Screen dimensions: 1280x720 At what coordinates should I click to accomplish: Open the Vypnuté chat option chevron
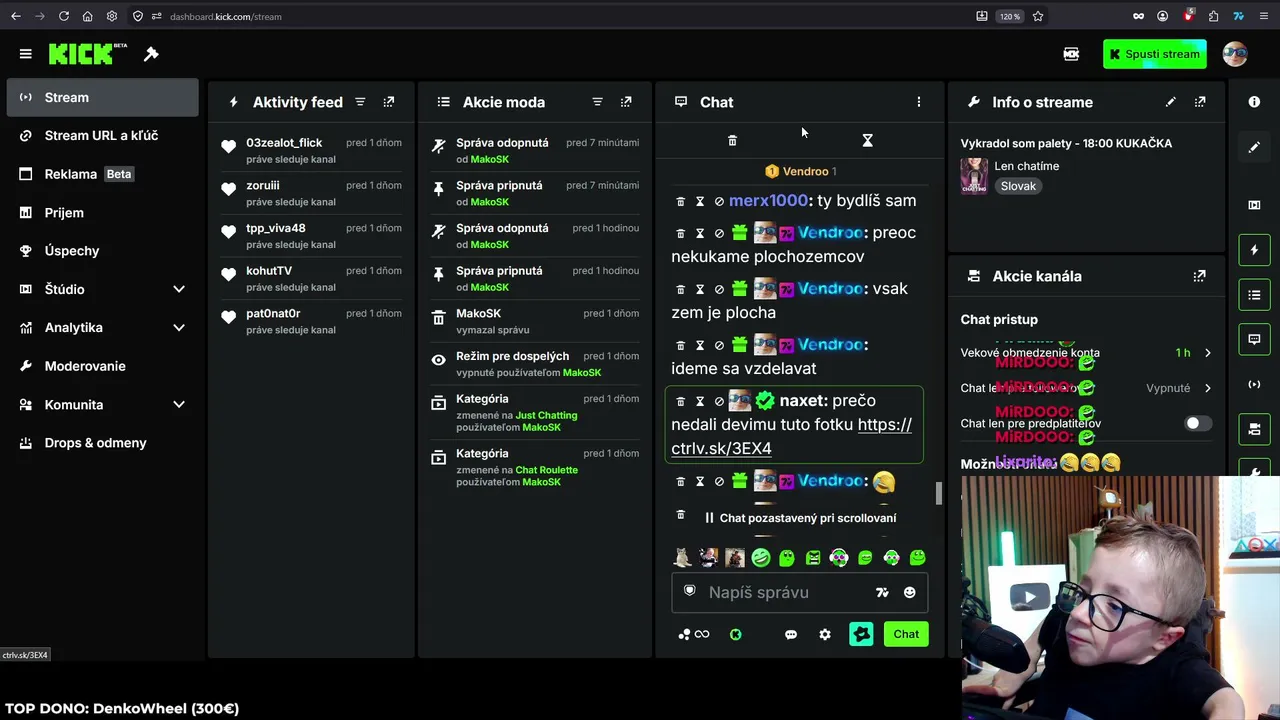tap(1207, 388)
